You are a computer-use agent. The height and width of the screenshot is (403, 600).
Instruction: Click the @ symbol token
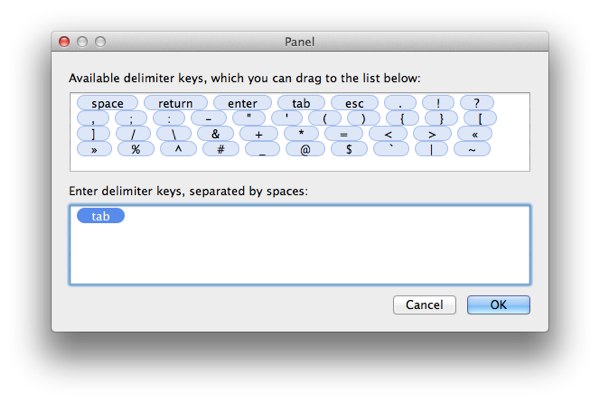(x=305, y=149)
